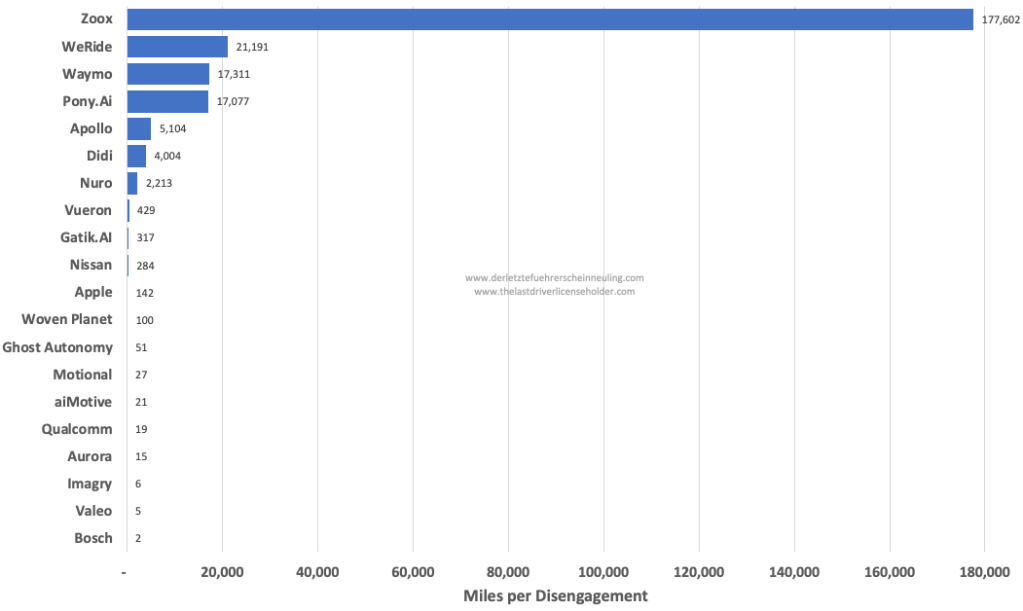Click the Woven Planet category label

point(67,320)
